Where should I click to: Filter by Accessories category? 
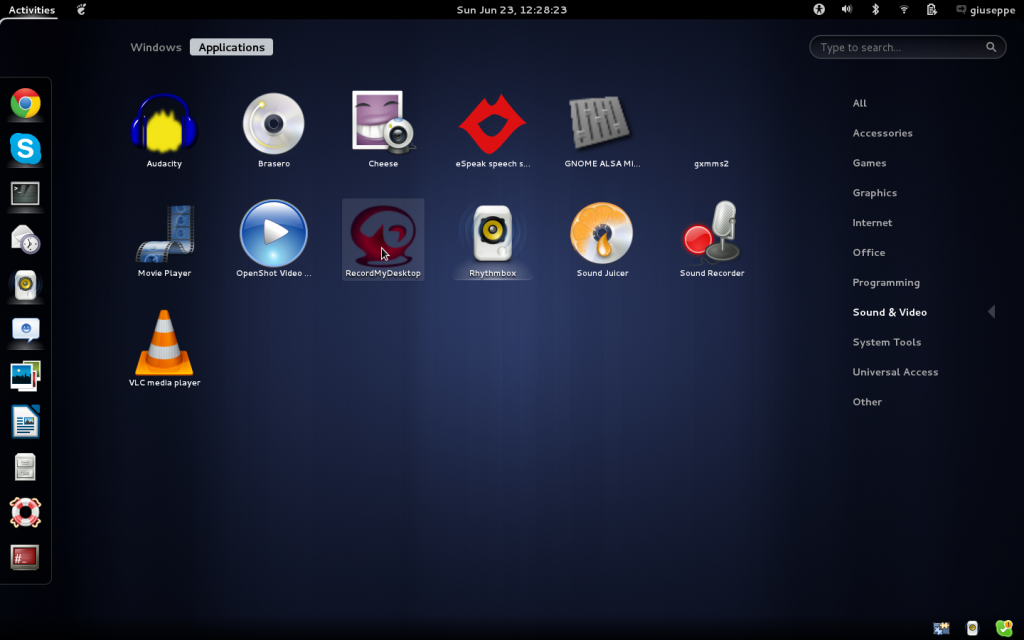882,133
